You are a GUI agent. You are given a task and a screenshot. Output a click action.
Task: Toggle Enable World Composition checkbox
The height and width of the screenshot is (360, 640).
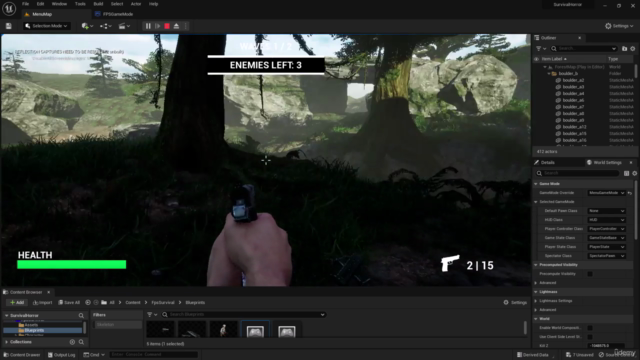click(x=590, y=328)
